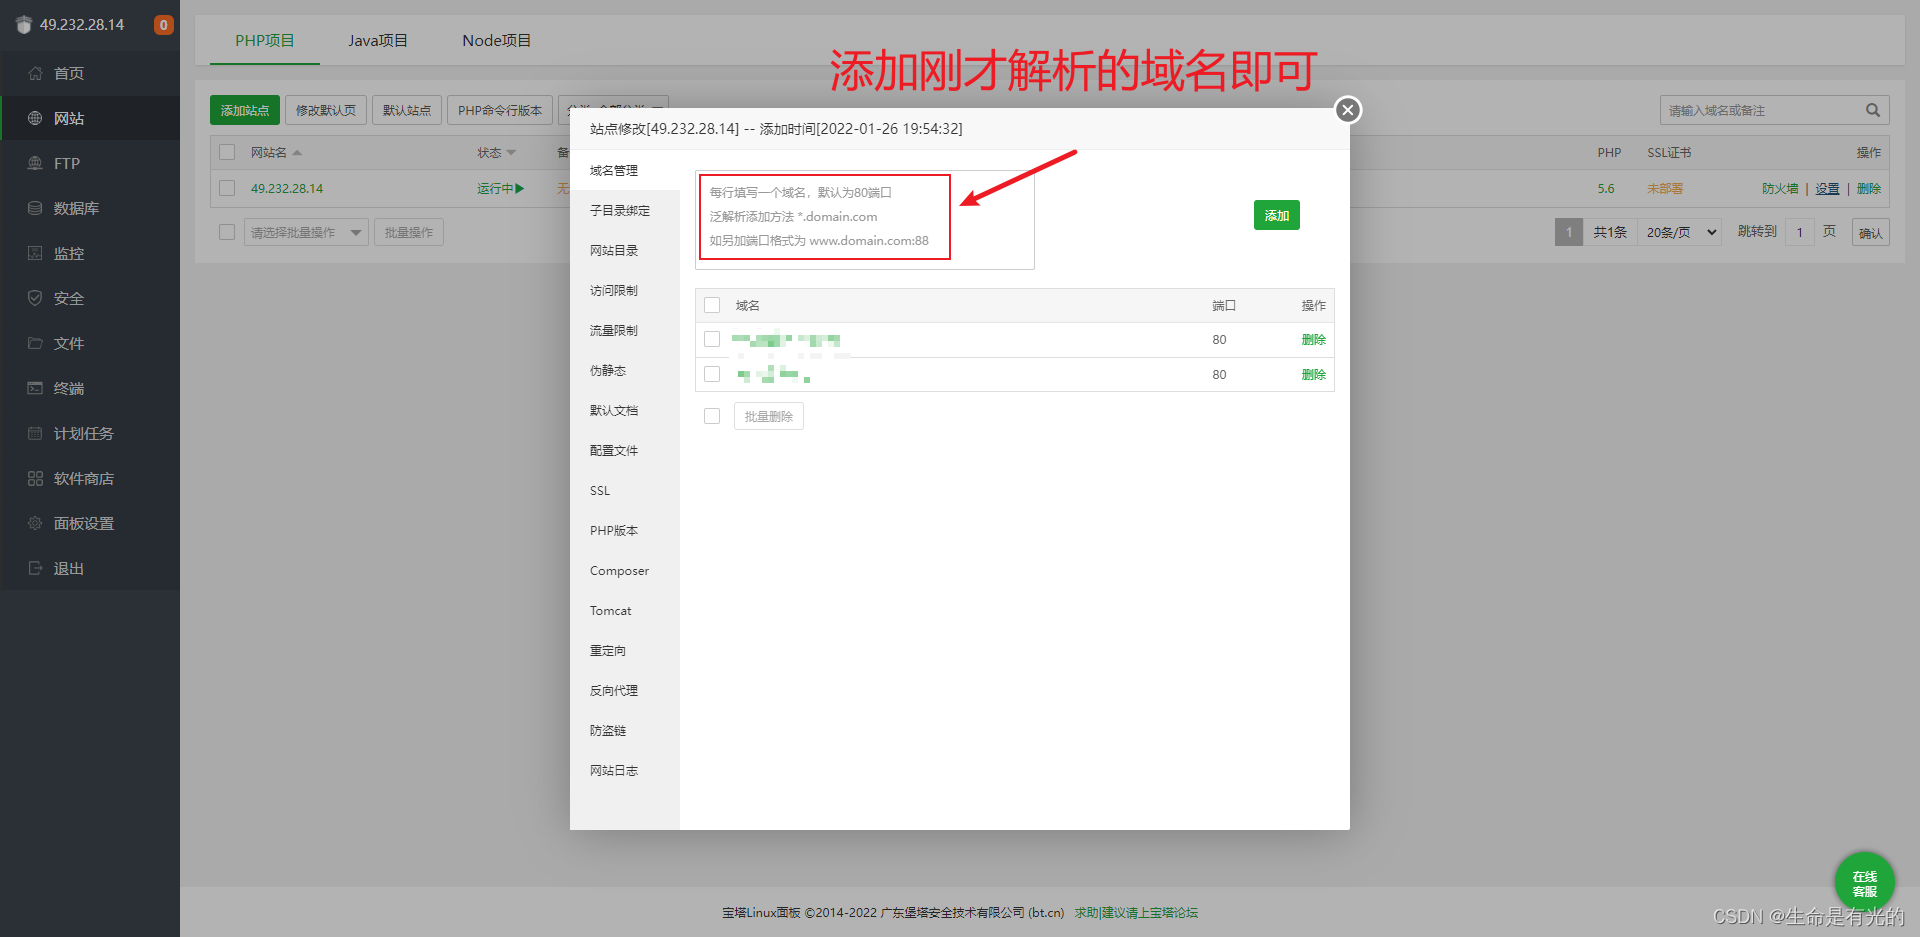Open 流量限制 in dialog menu
This screenshot has width=1920, height=937.
(625, 330)
